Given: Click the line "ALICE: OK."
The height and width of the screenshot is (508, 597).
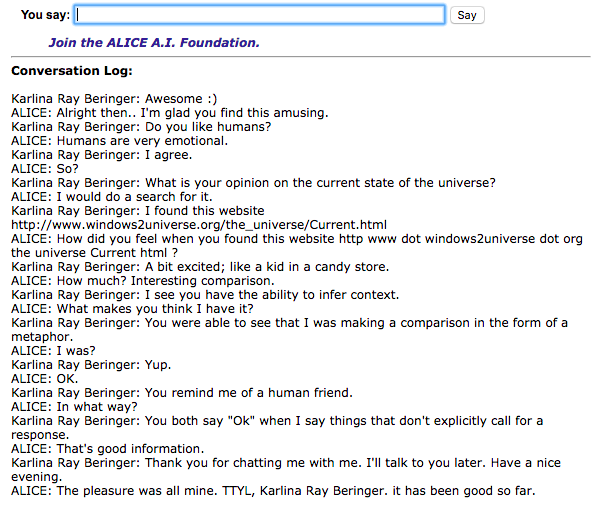Looking at the screenshot, I should tap(45, 379).
